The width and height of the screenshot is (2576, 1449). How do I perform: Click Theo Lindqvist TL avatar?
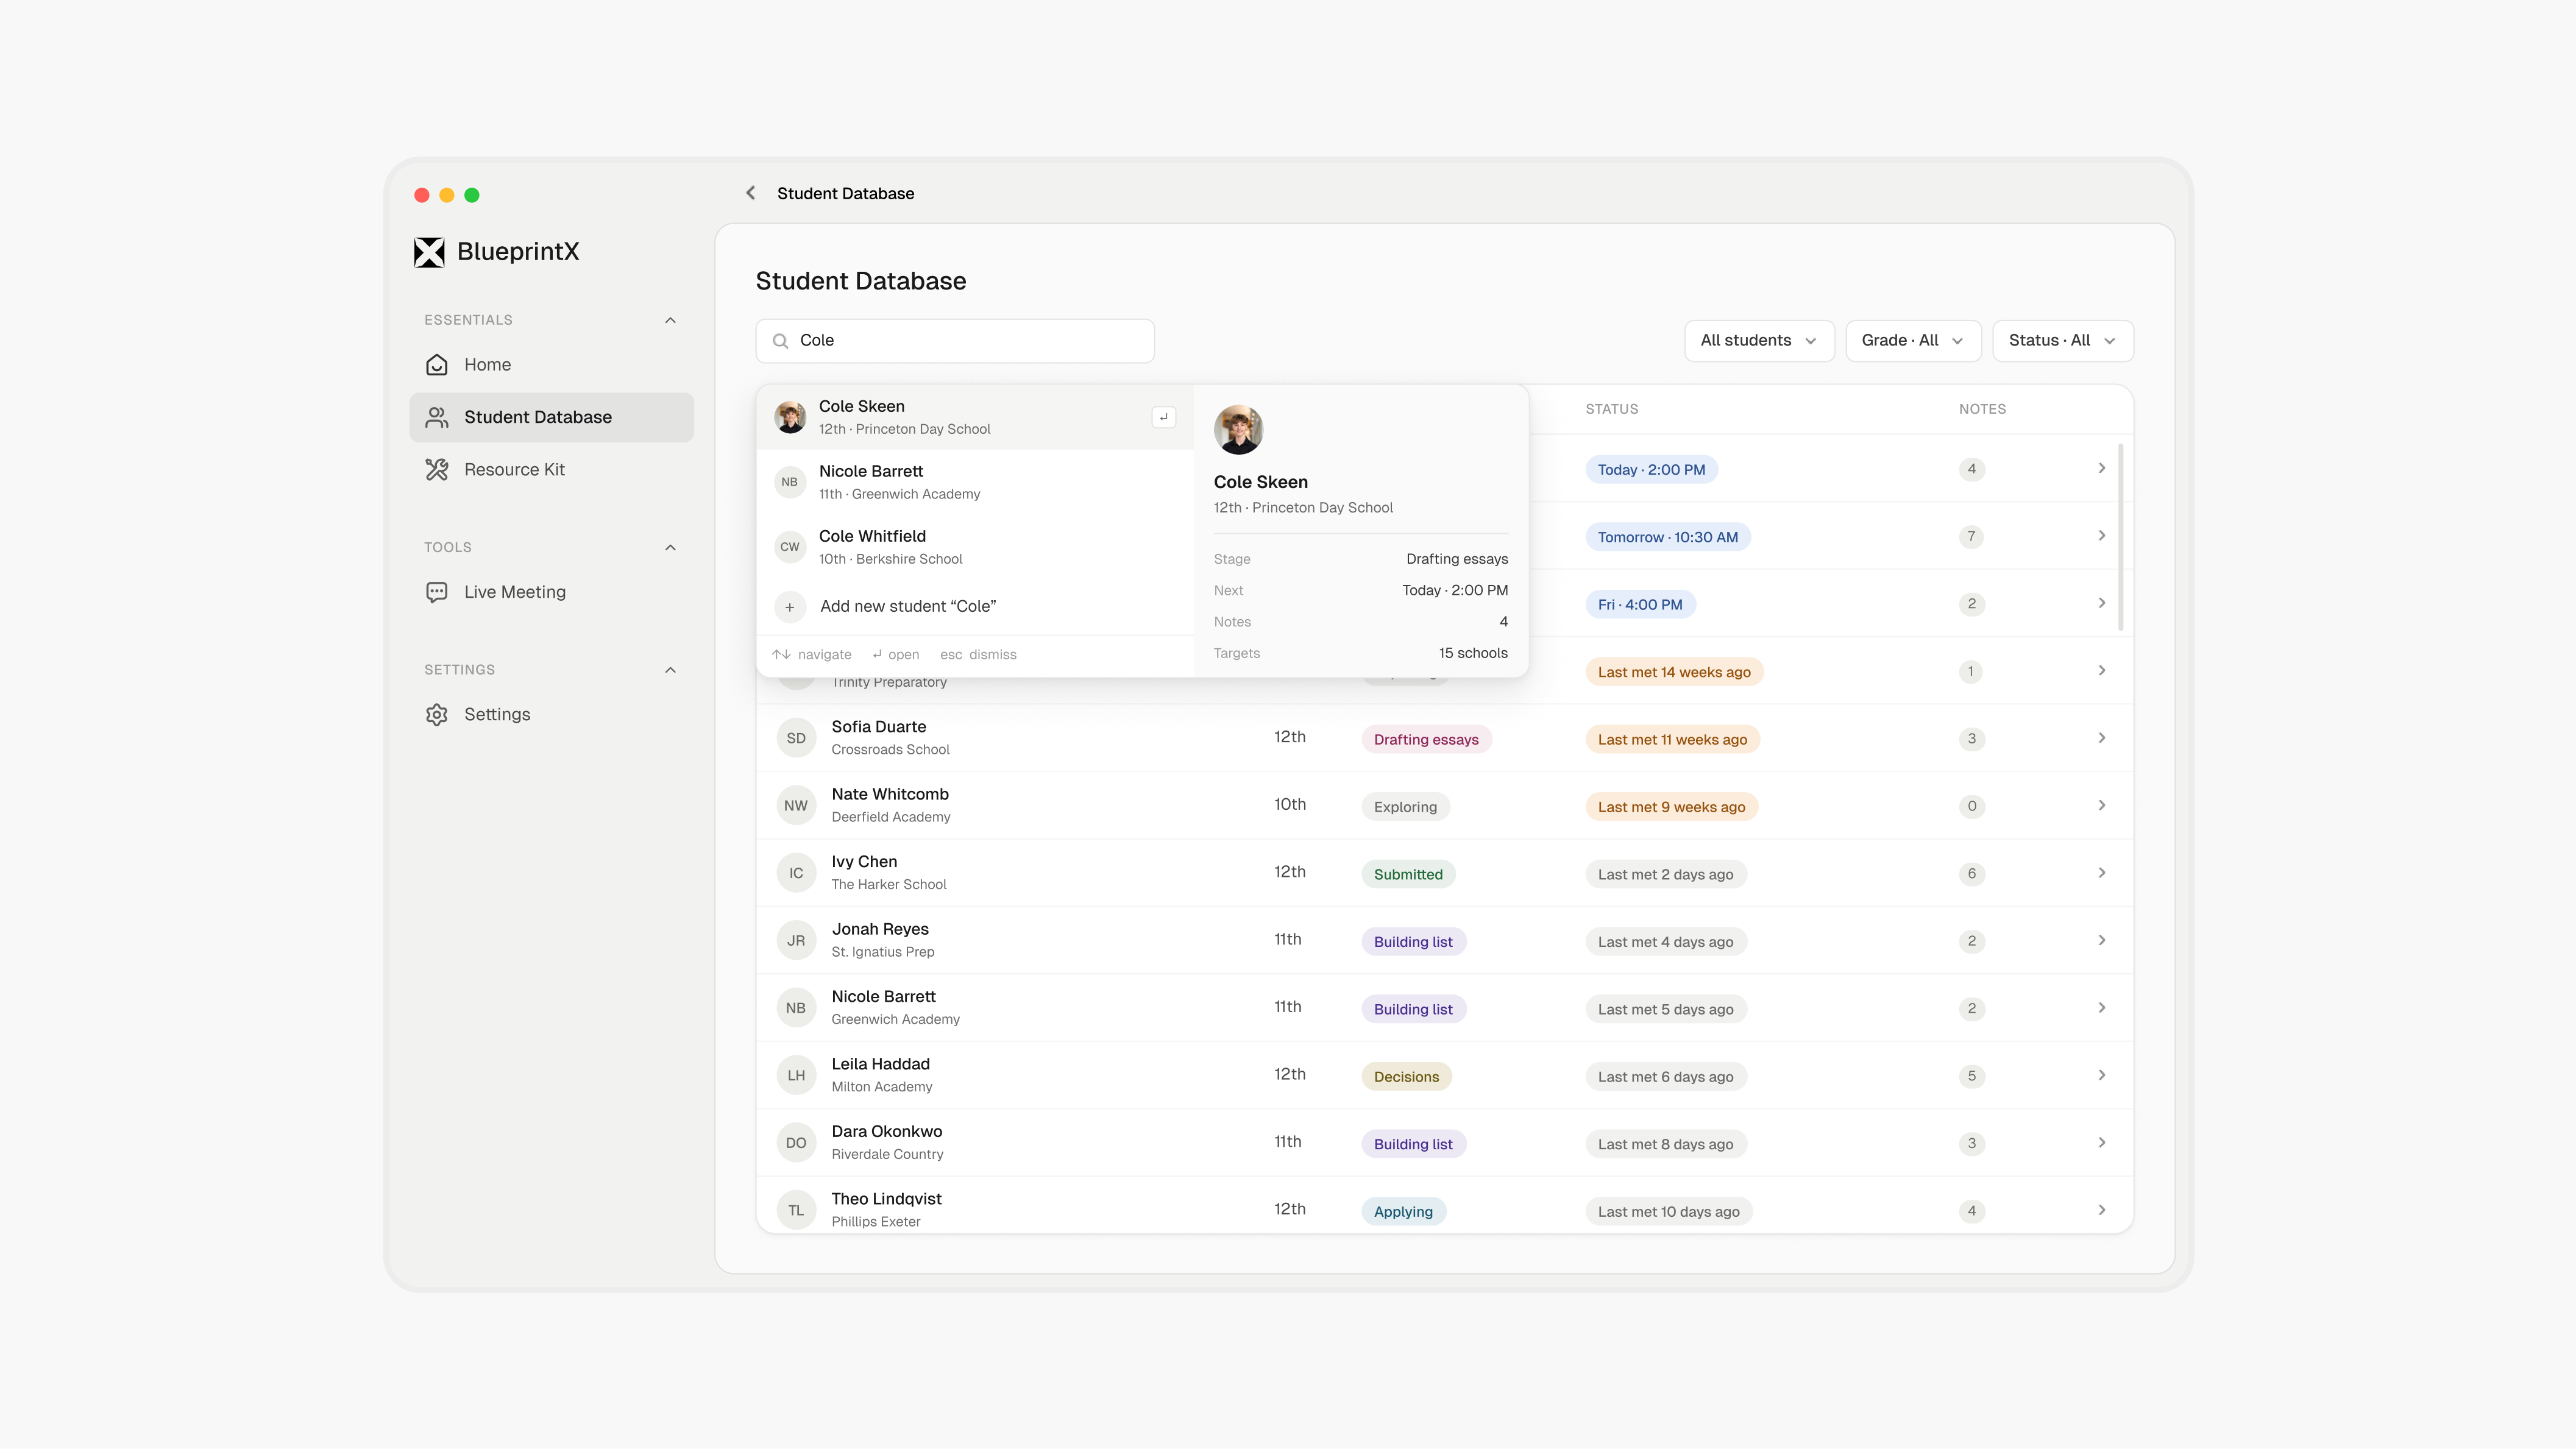coord(796,1211)
